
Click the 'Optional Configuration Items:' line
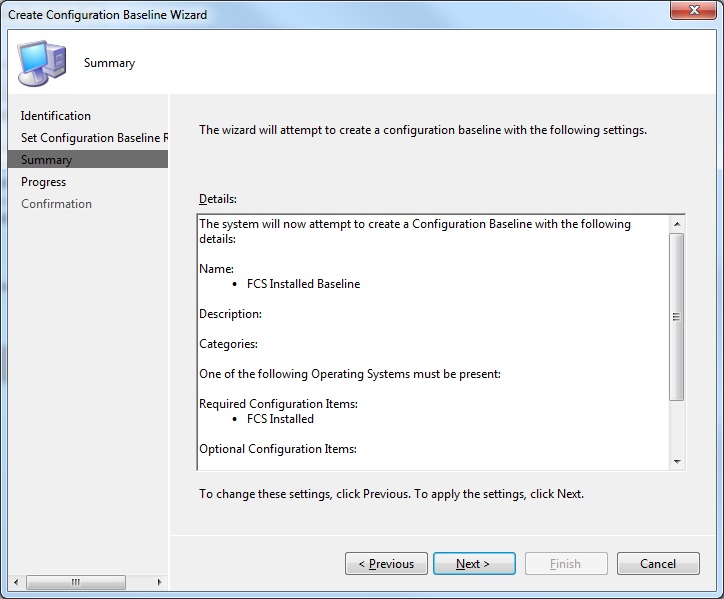click(x=278, y=449)
